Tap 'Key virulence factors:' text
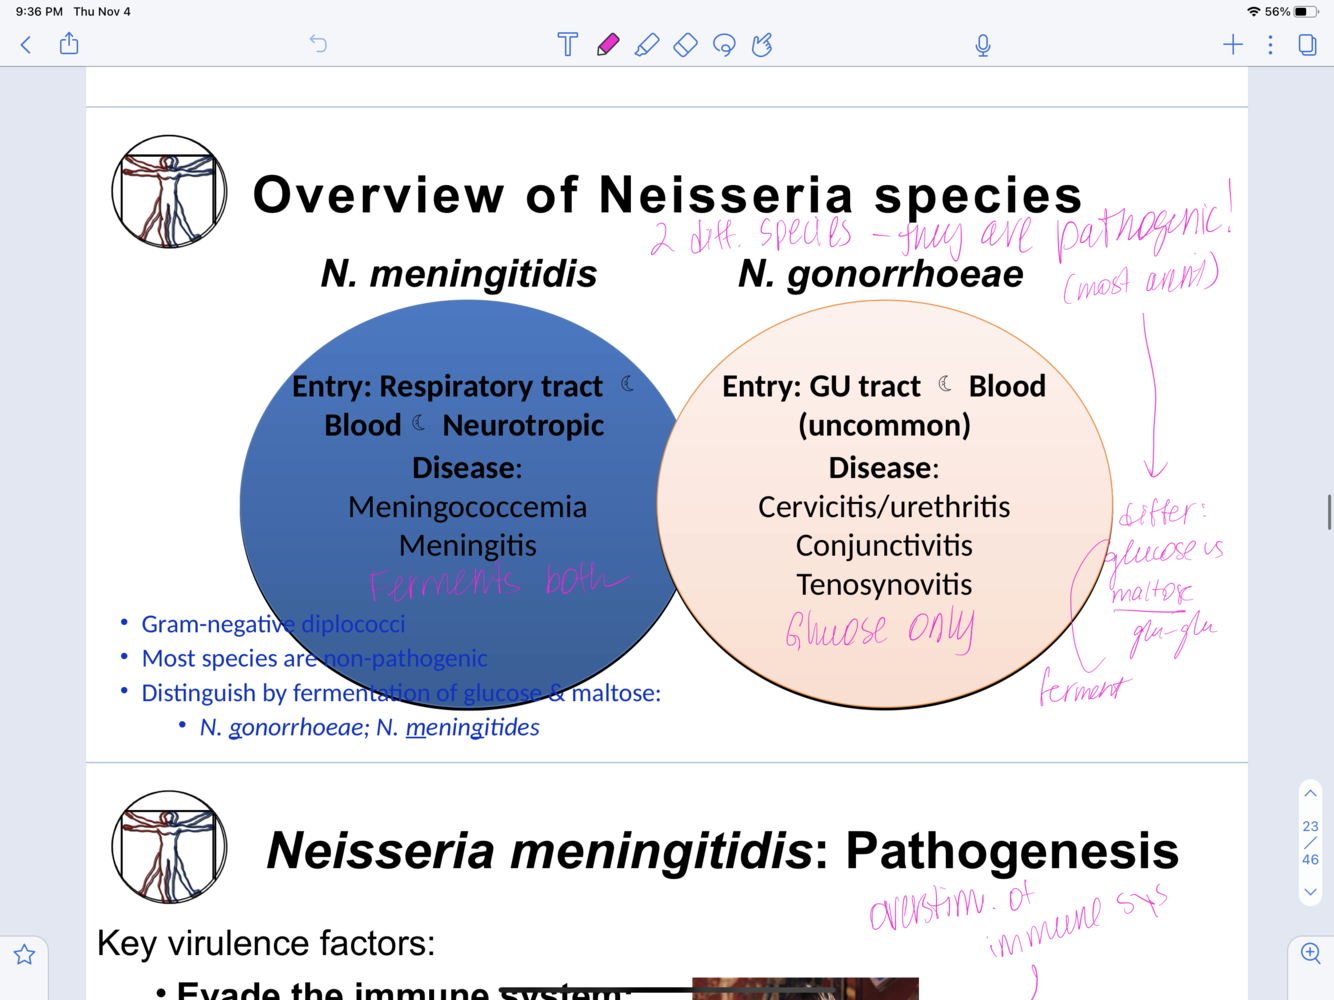The width and height of the screenshot is (1334, 1000). click(x=266, y=943)
